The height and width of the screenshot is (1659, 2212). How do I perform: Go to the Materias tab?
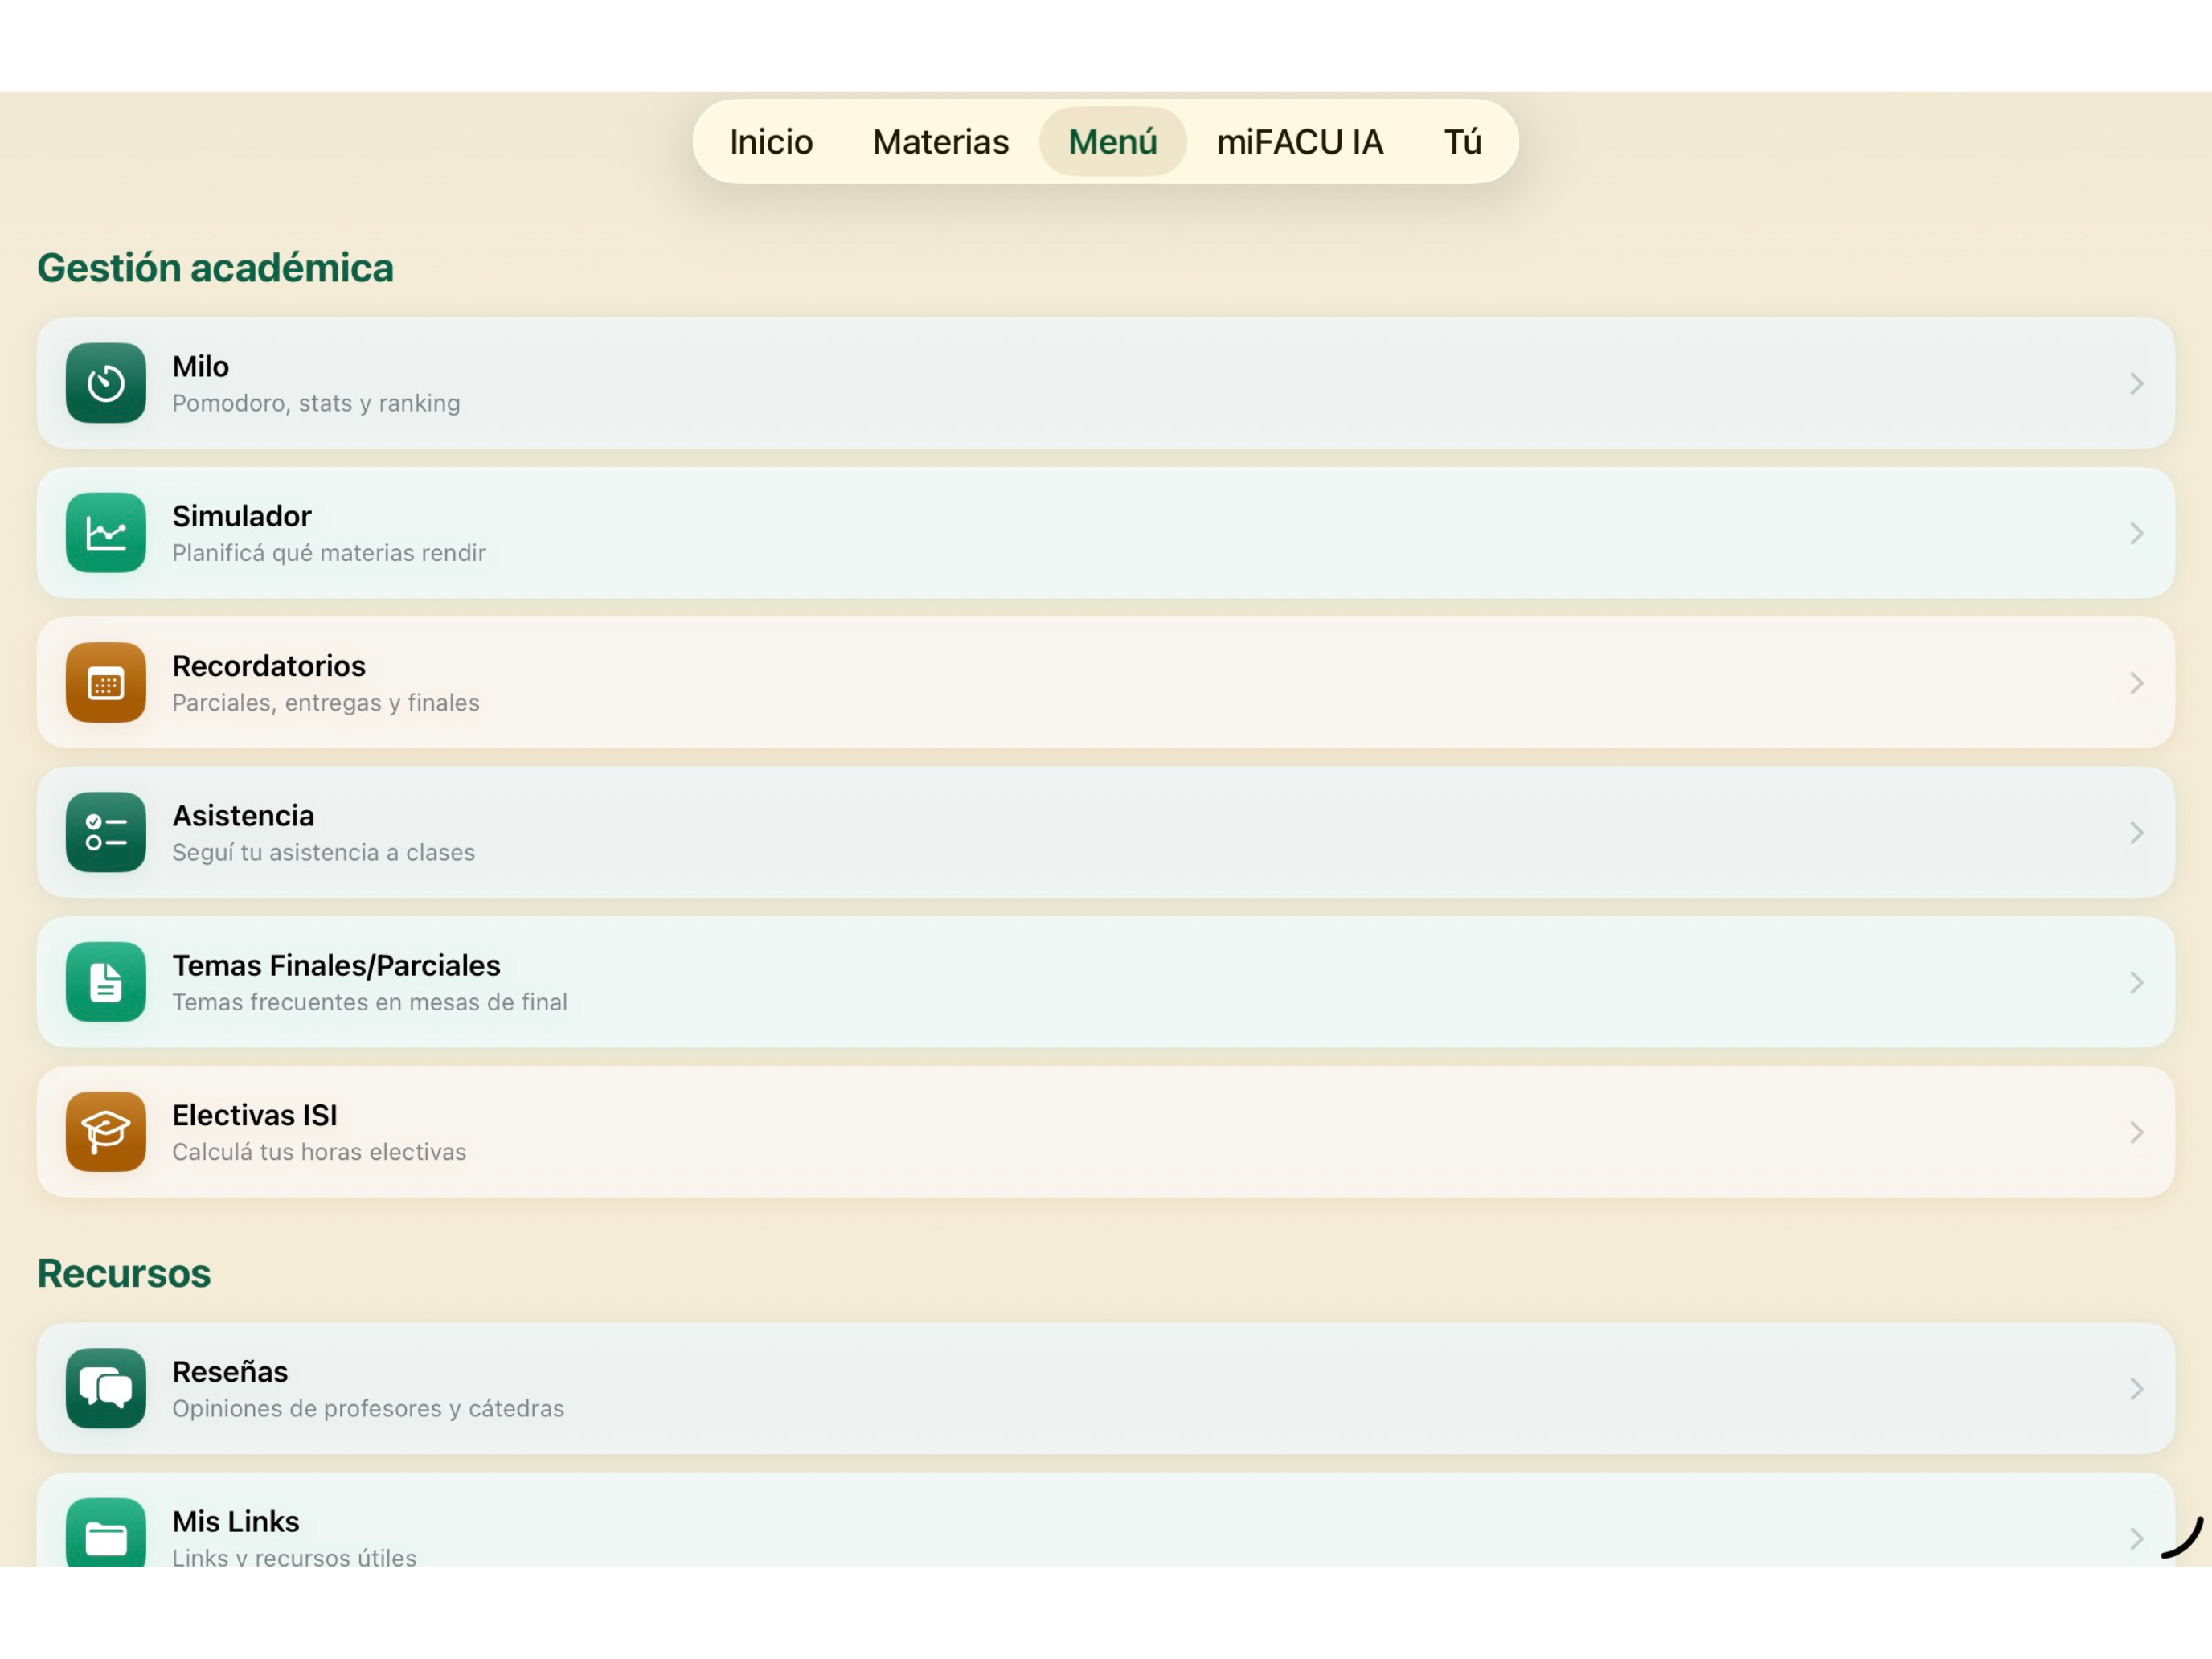(x=941, y=142)
